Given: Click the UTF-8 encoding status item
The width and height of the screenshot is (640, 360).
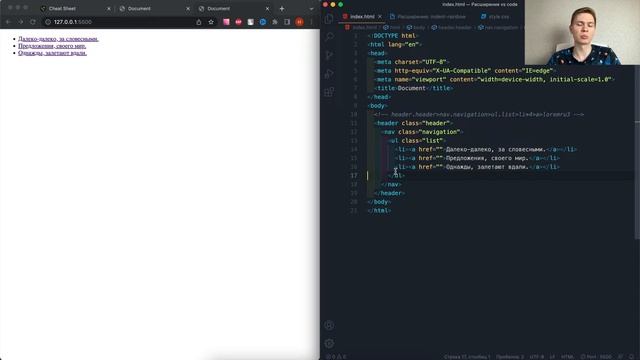Looking at the screenshot, I should [537, 357].
